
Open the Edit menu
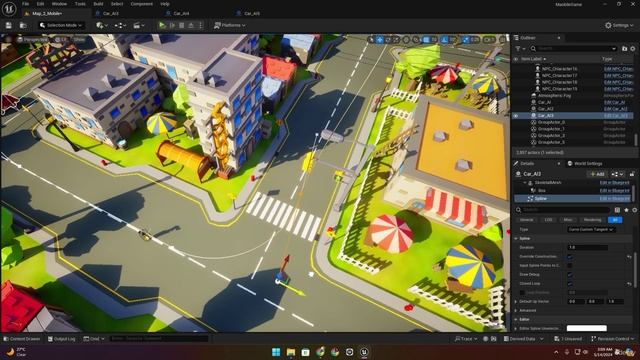coord(40,4)
